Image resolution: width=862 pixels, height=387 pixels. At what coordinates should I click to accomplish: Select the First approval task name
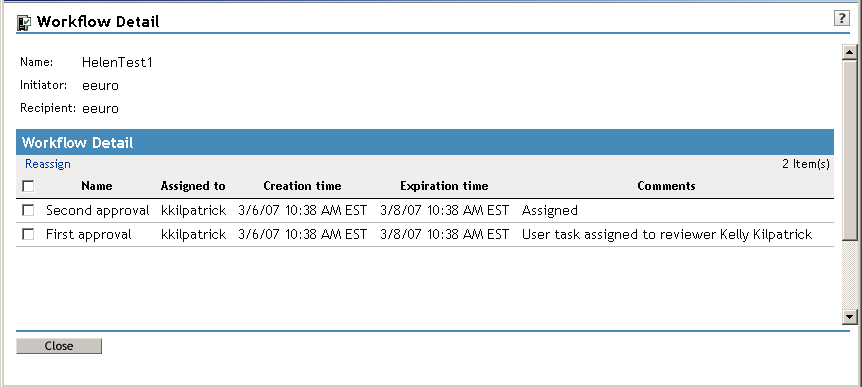pyautogui.click(x=89, y=235)
